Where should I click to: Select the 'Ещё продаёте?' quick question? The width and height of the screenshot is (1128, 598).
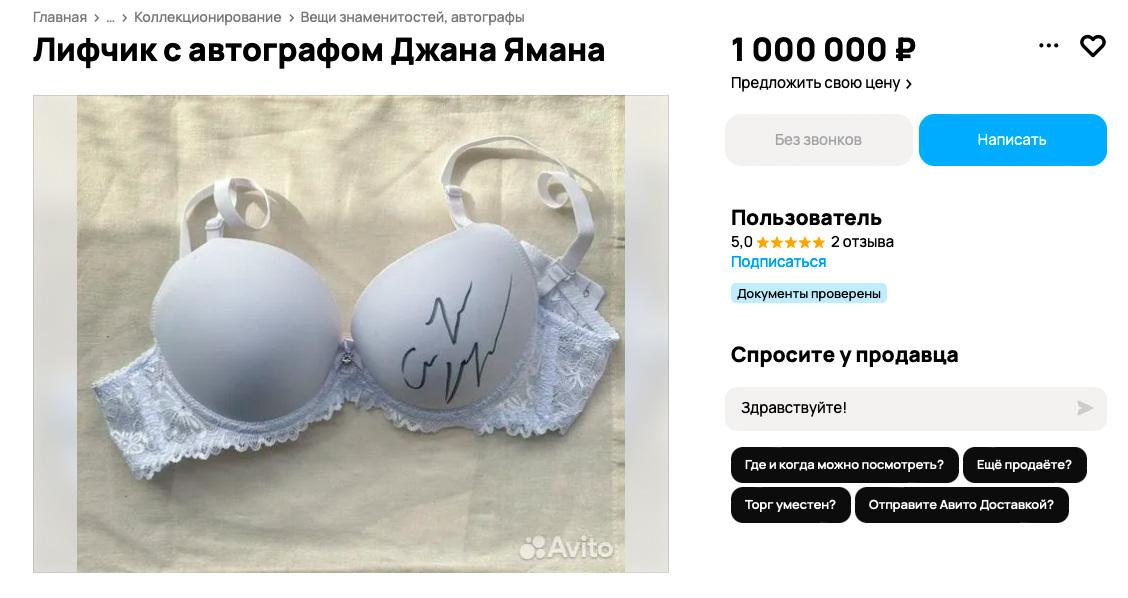1024,465
